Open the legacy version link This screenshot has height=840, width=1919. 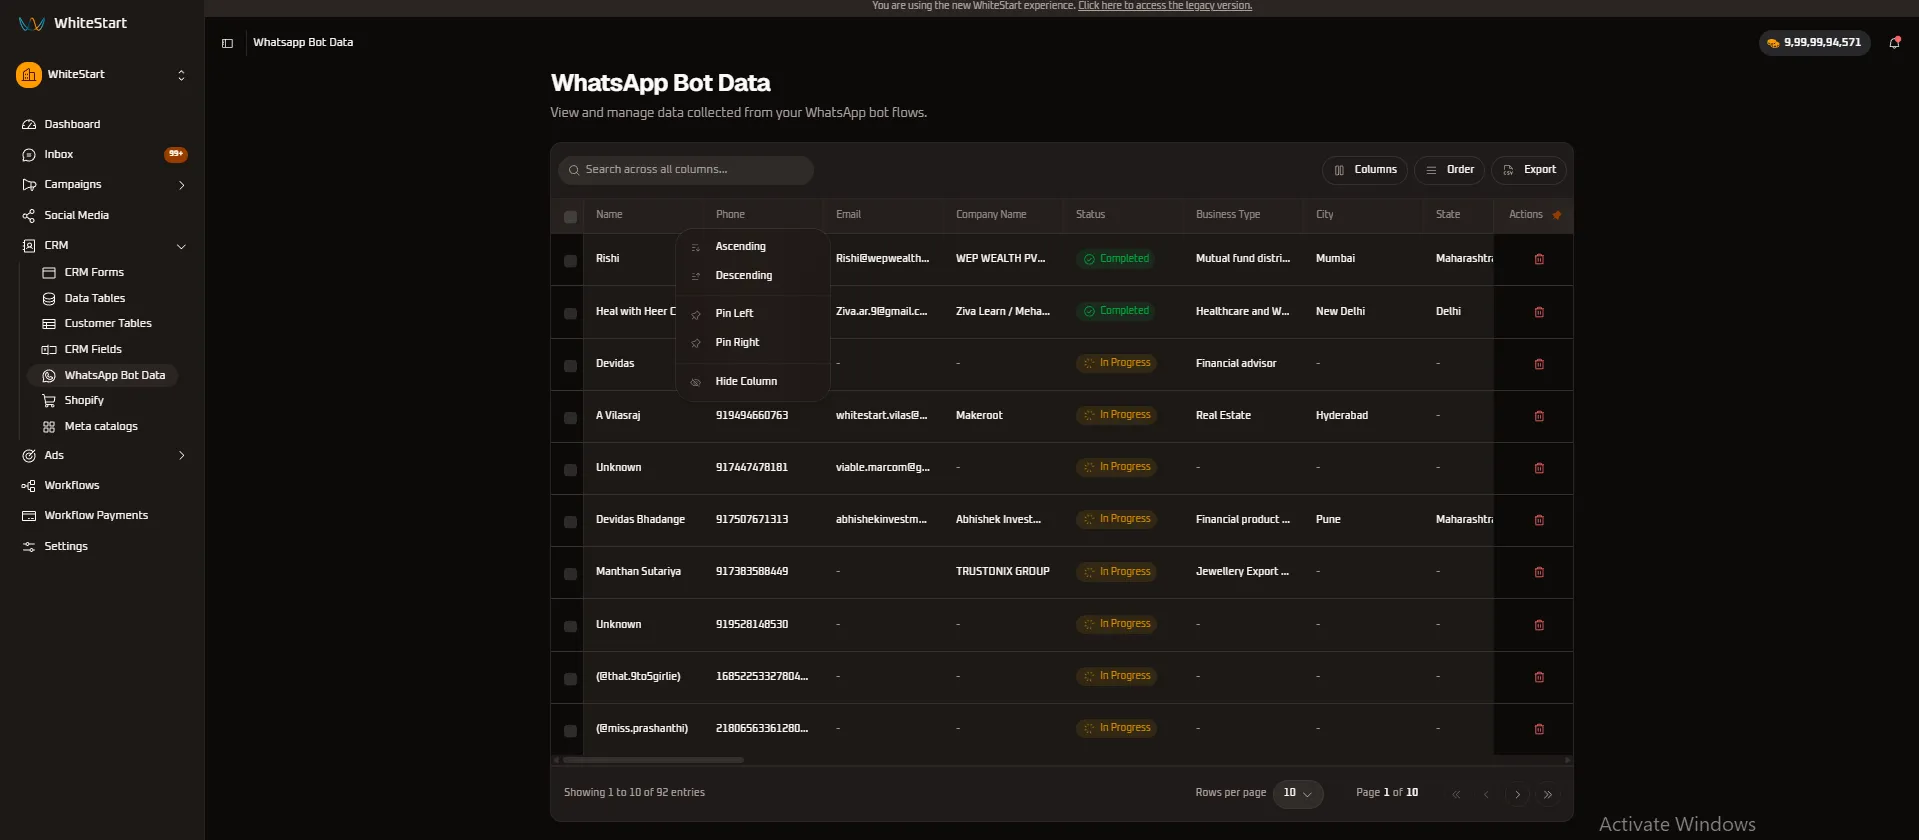(1165, 6)
